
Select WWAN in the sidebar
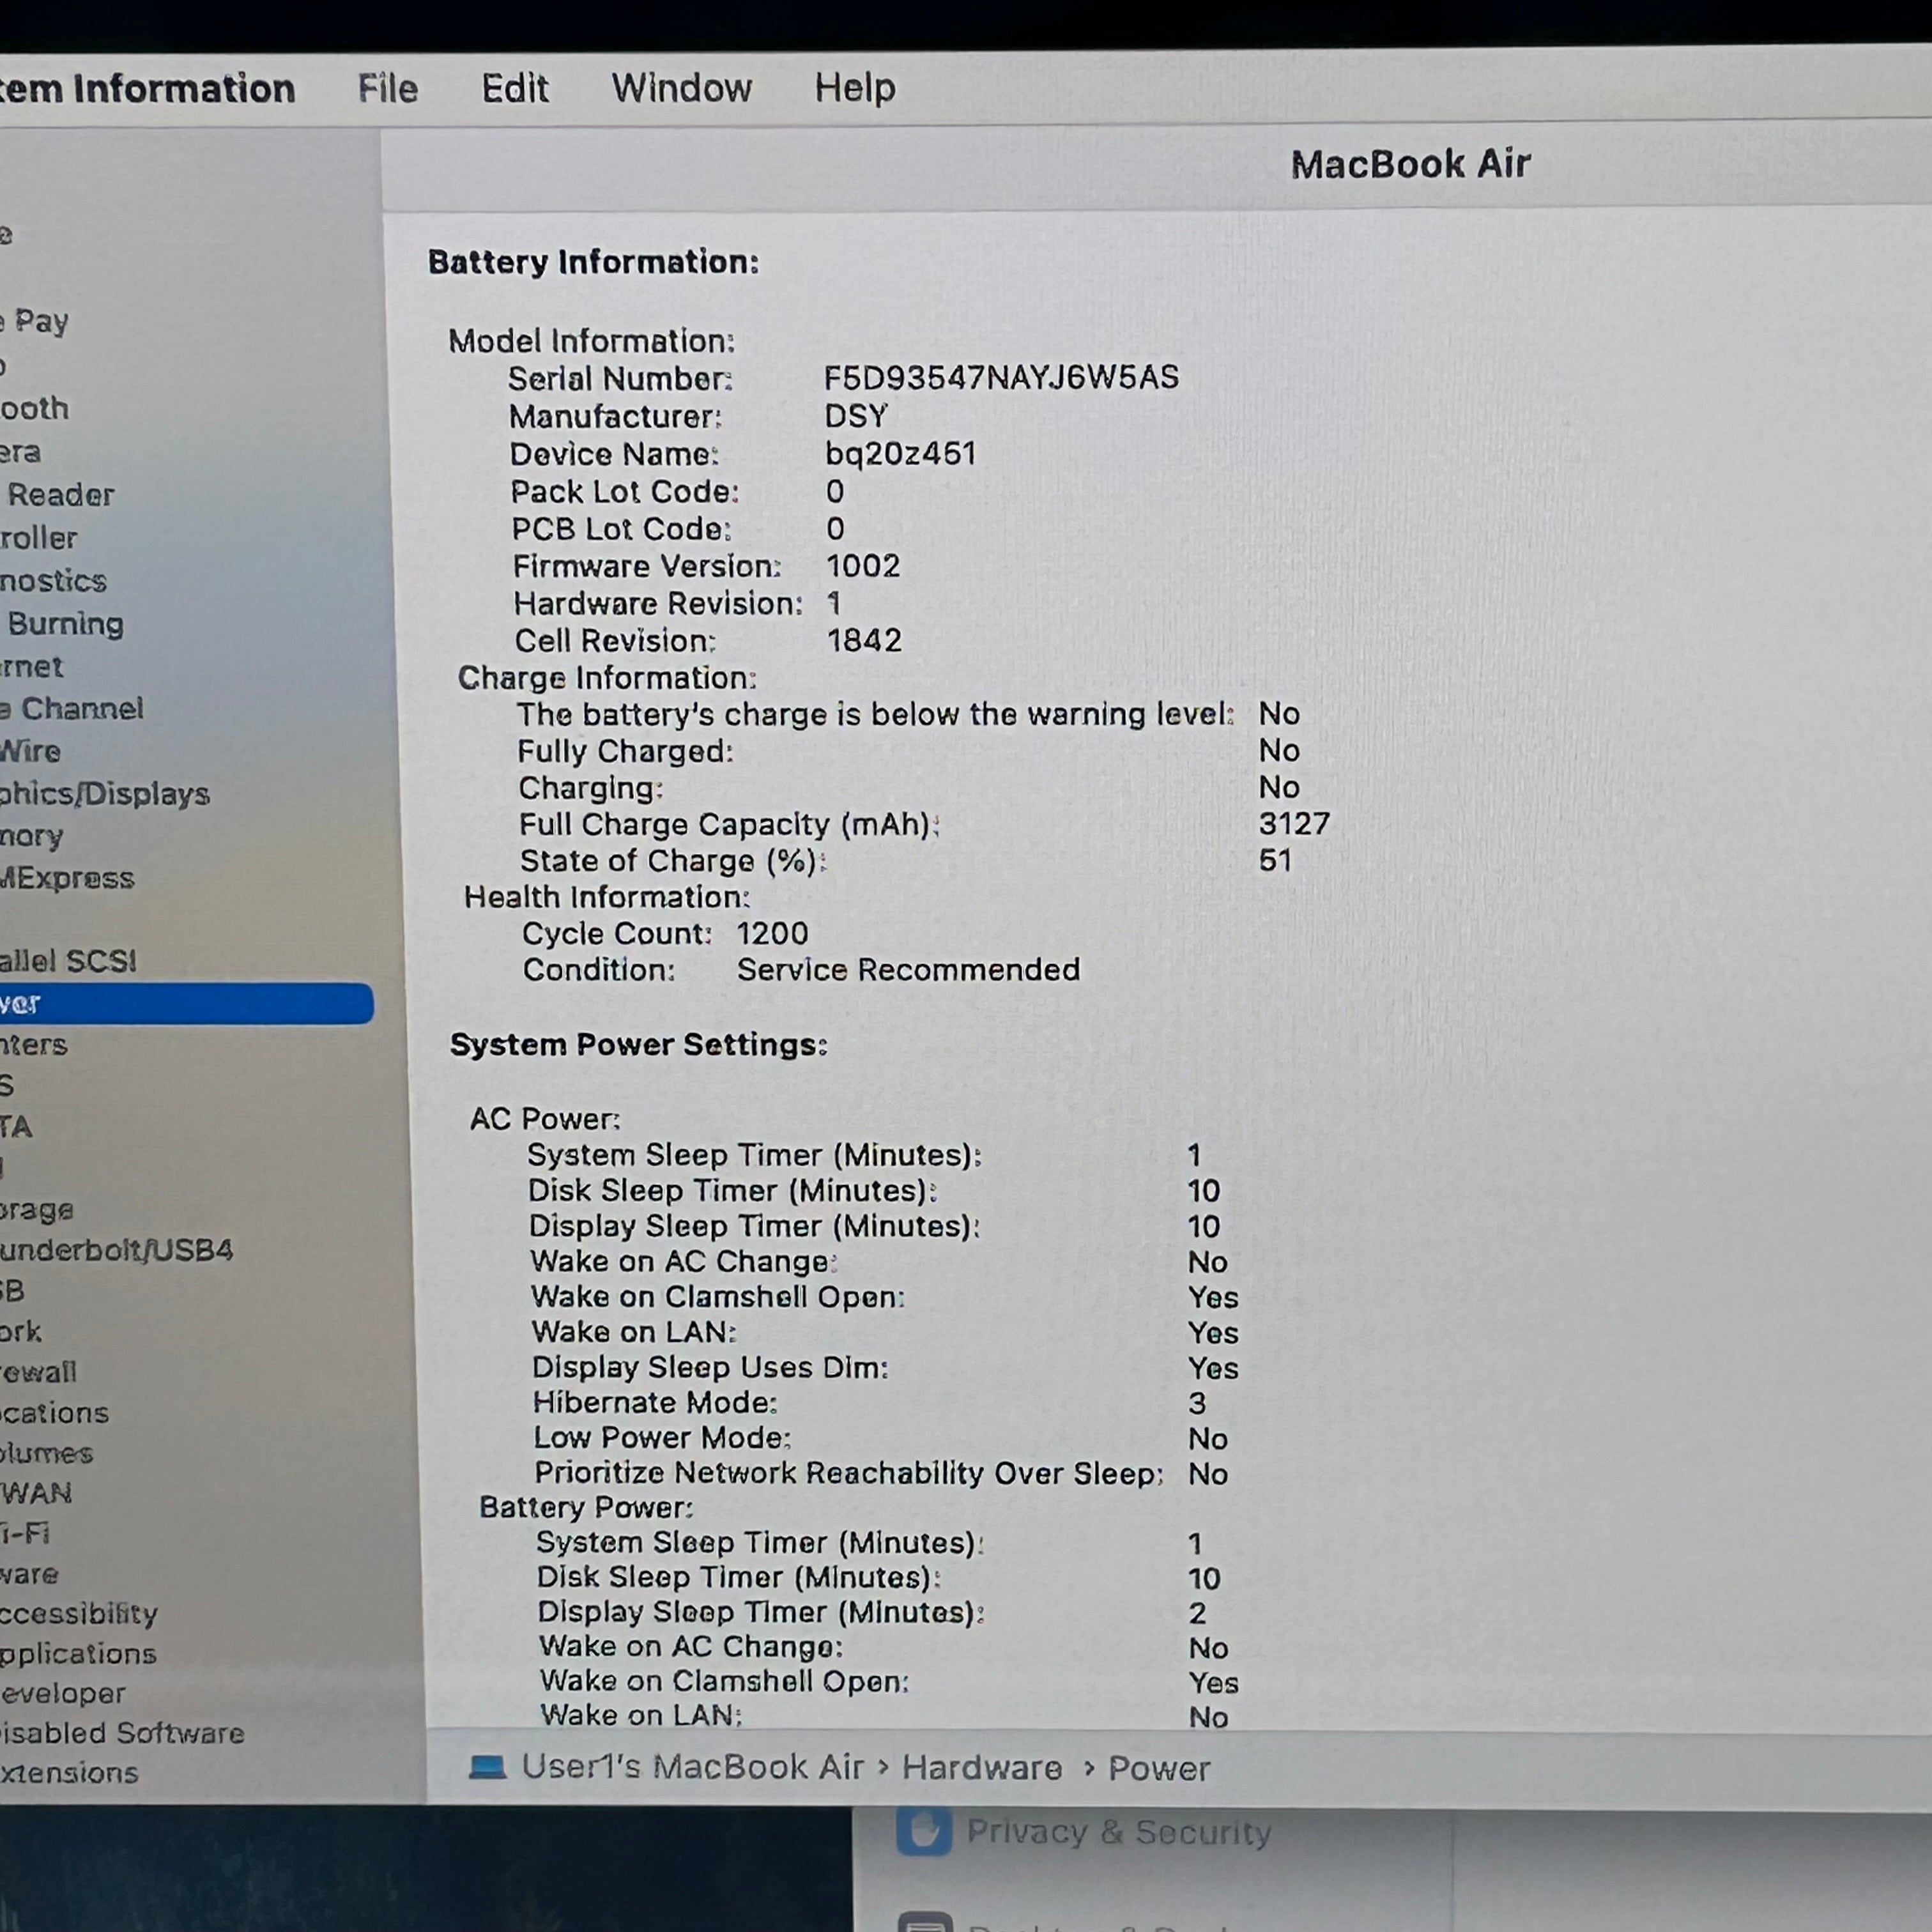(36, 1493)
